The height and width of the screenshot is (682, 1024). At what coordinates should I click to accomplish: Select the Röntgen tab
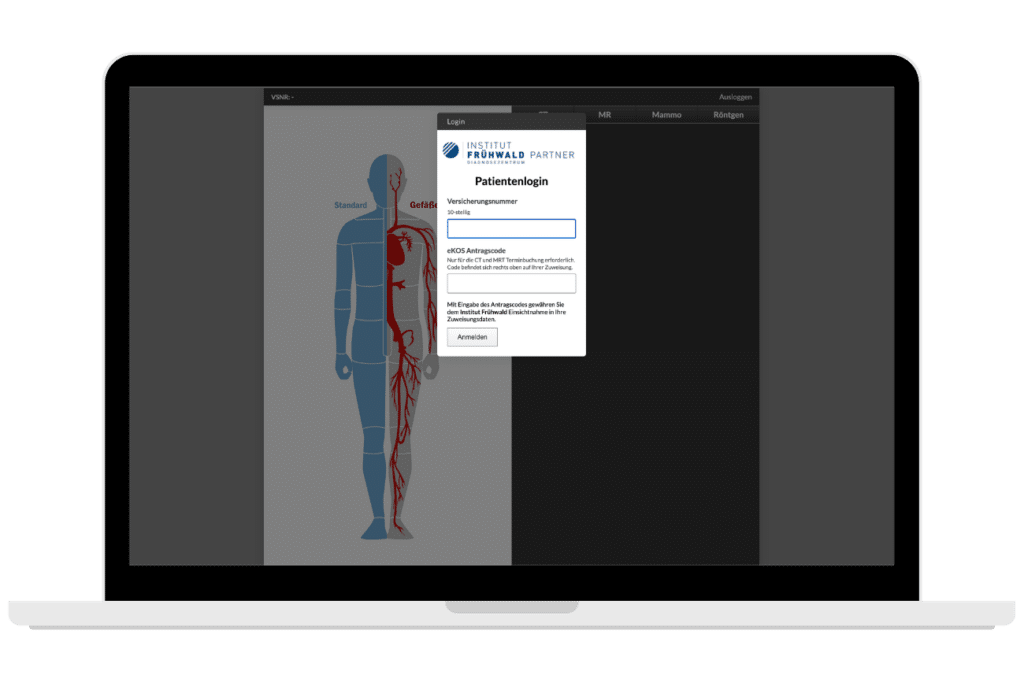tap(728, 115)
